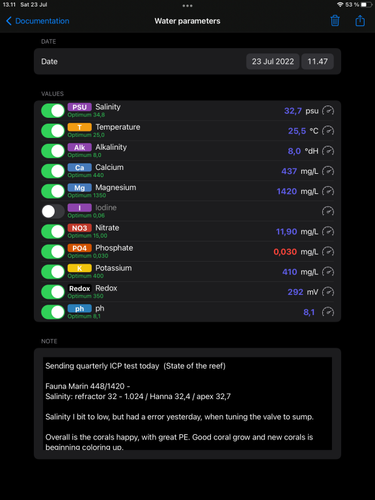375x500 pixels.
Task: Open the gauge icon in ph row
Action: pos(328,312)
